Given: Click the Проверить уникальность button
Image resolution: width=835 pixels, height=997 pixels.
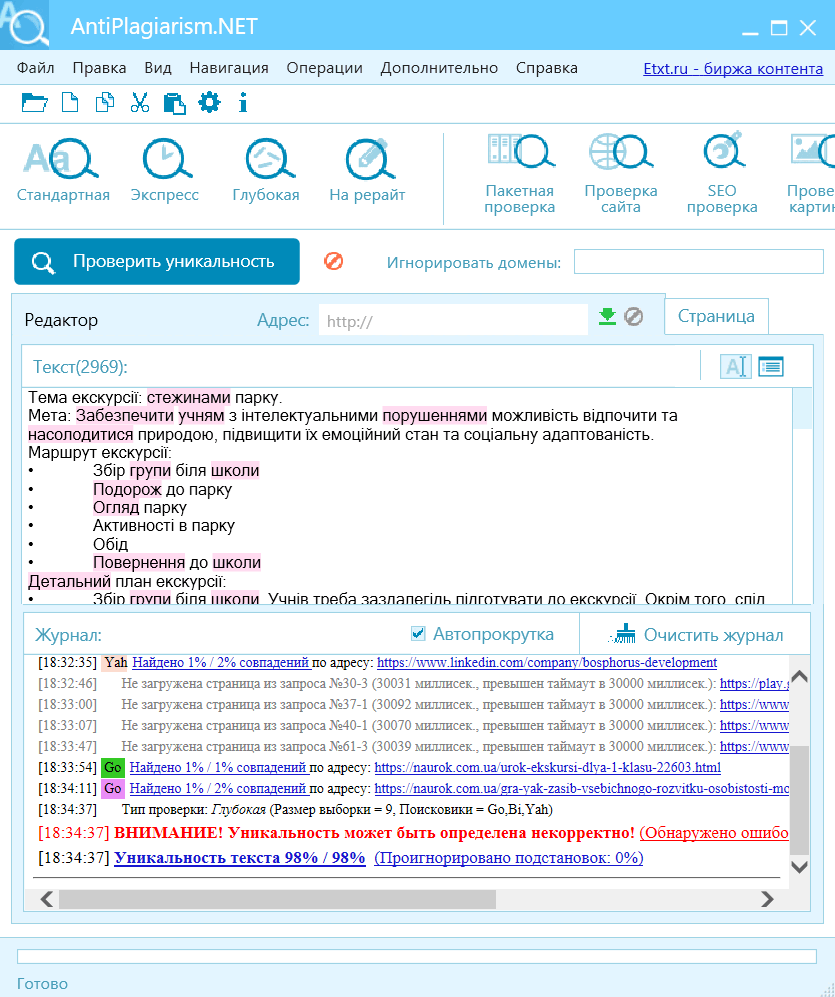Looking at the screenshot, I should point(157,261).
